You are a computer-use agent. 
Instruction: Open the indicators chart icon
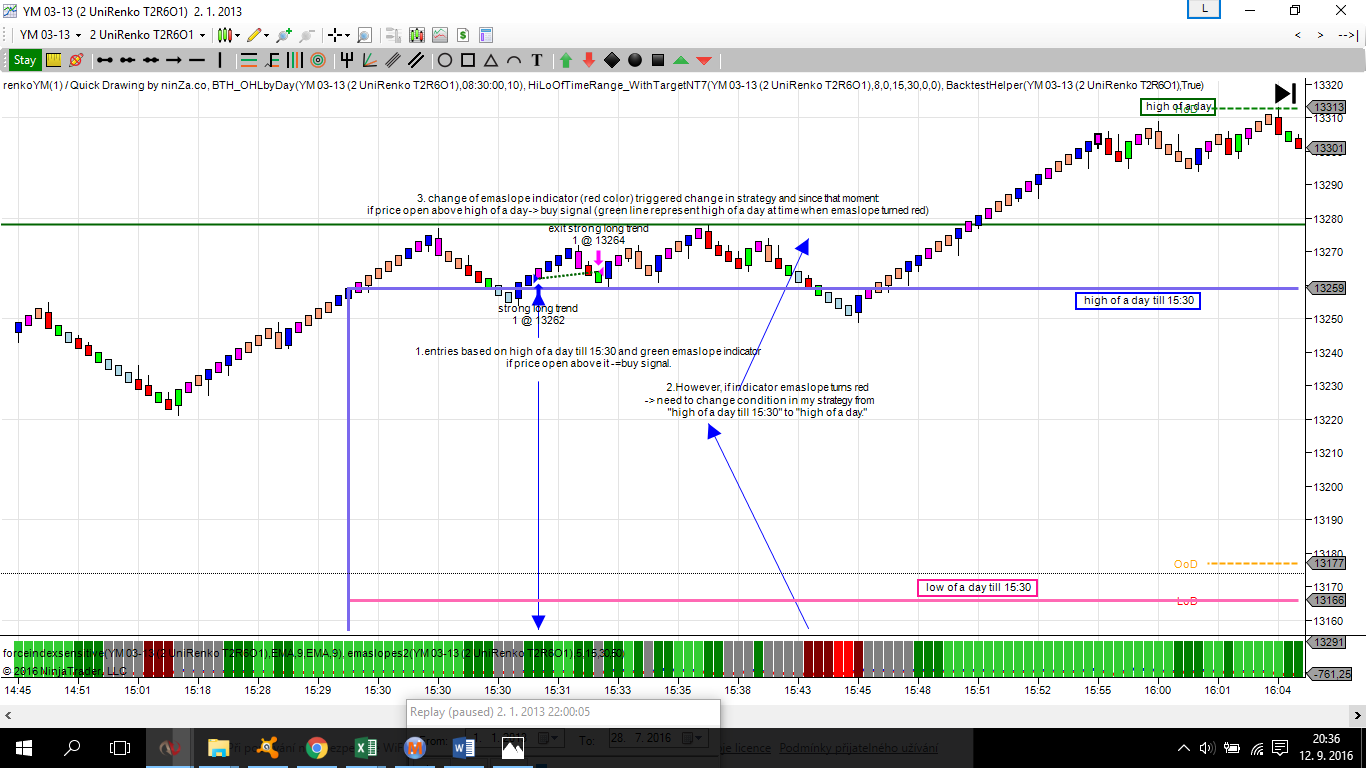tap(440, 34)
